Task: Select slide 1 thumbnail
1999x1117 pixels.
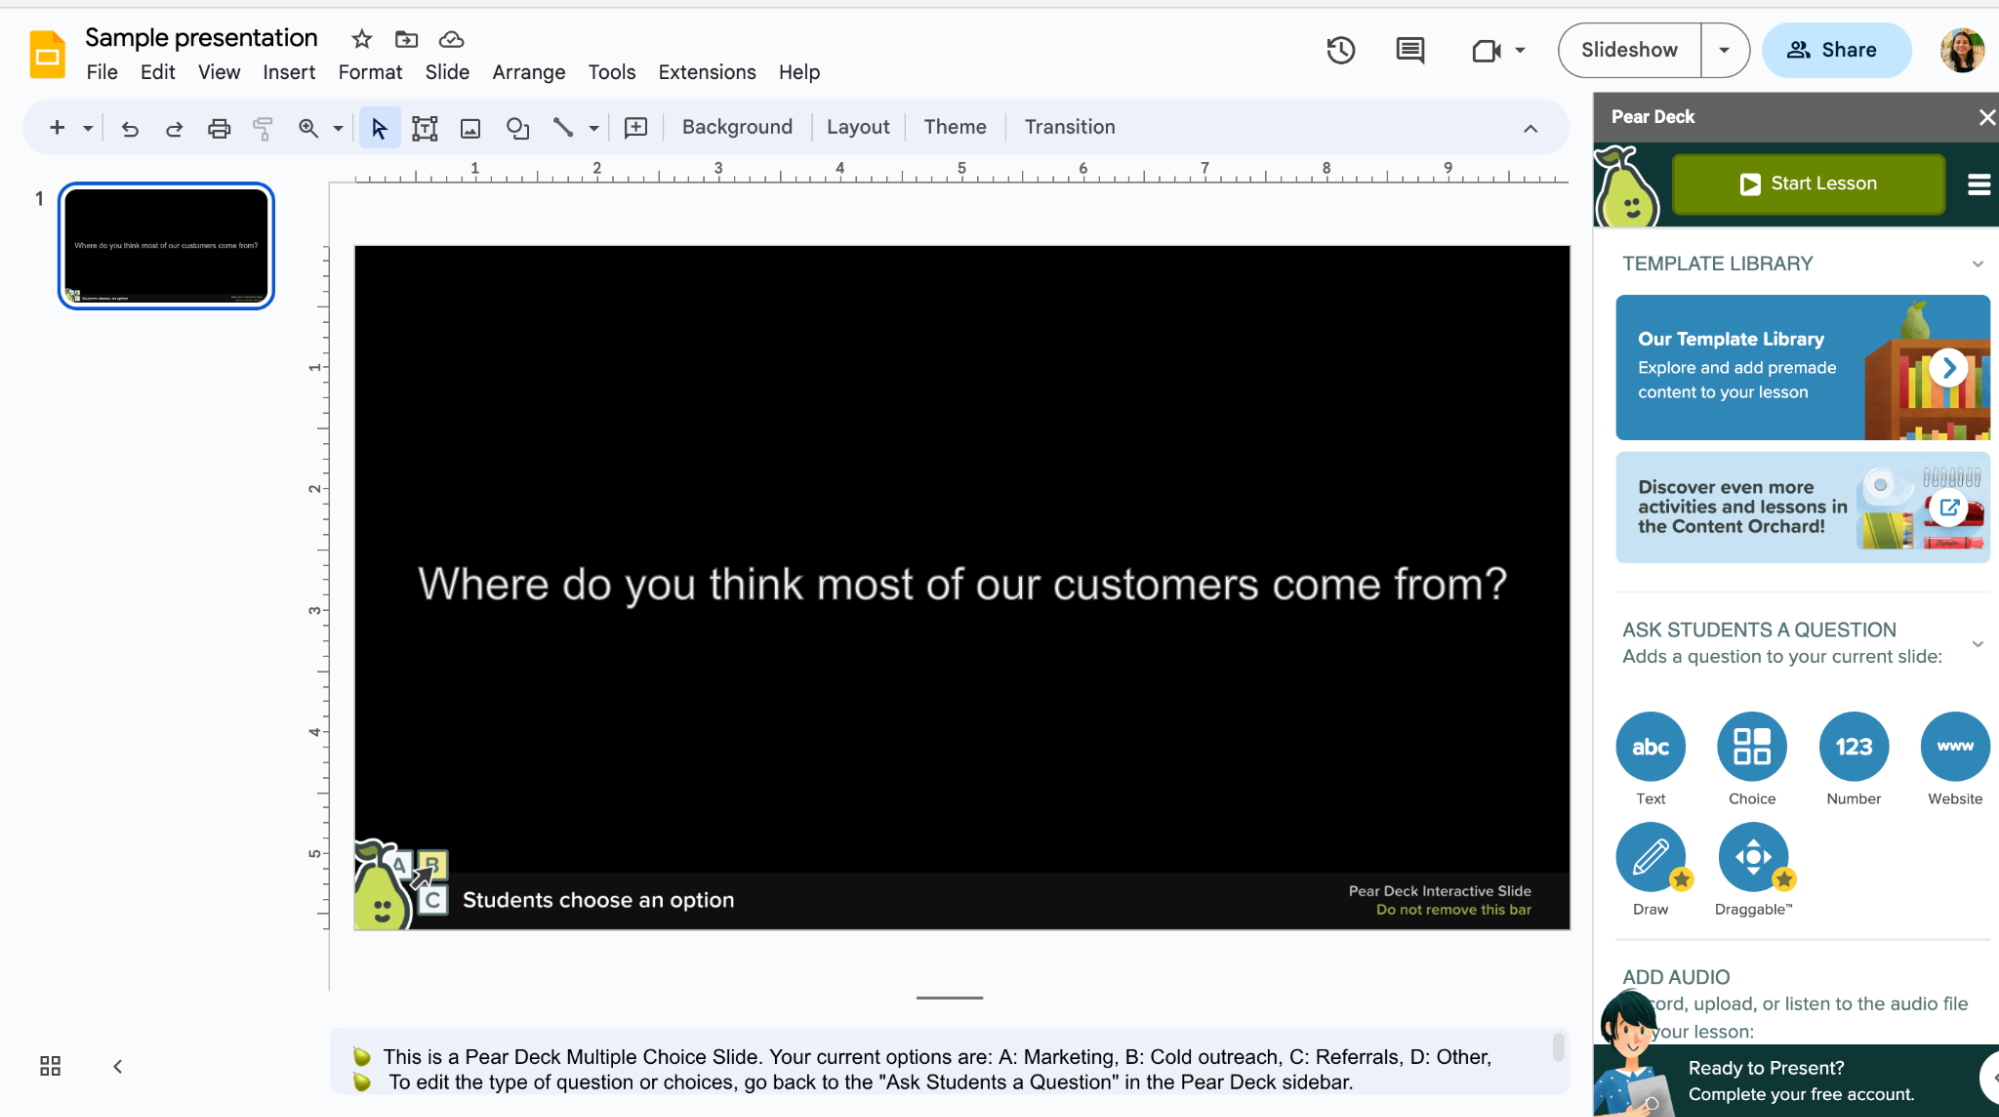Action: (165, 245)
